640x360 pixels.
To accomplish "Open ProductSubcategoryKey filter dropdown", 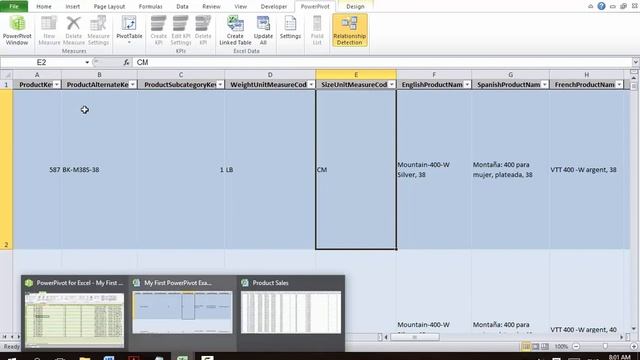I will click(x=220, y=84).
